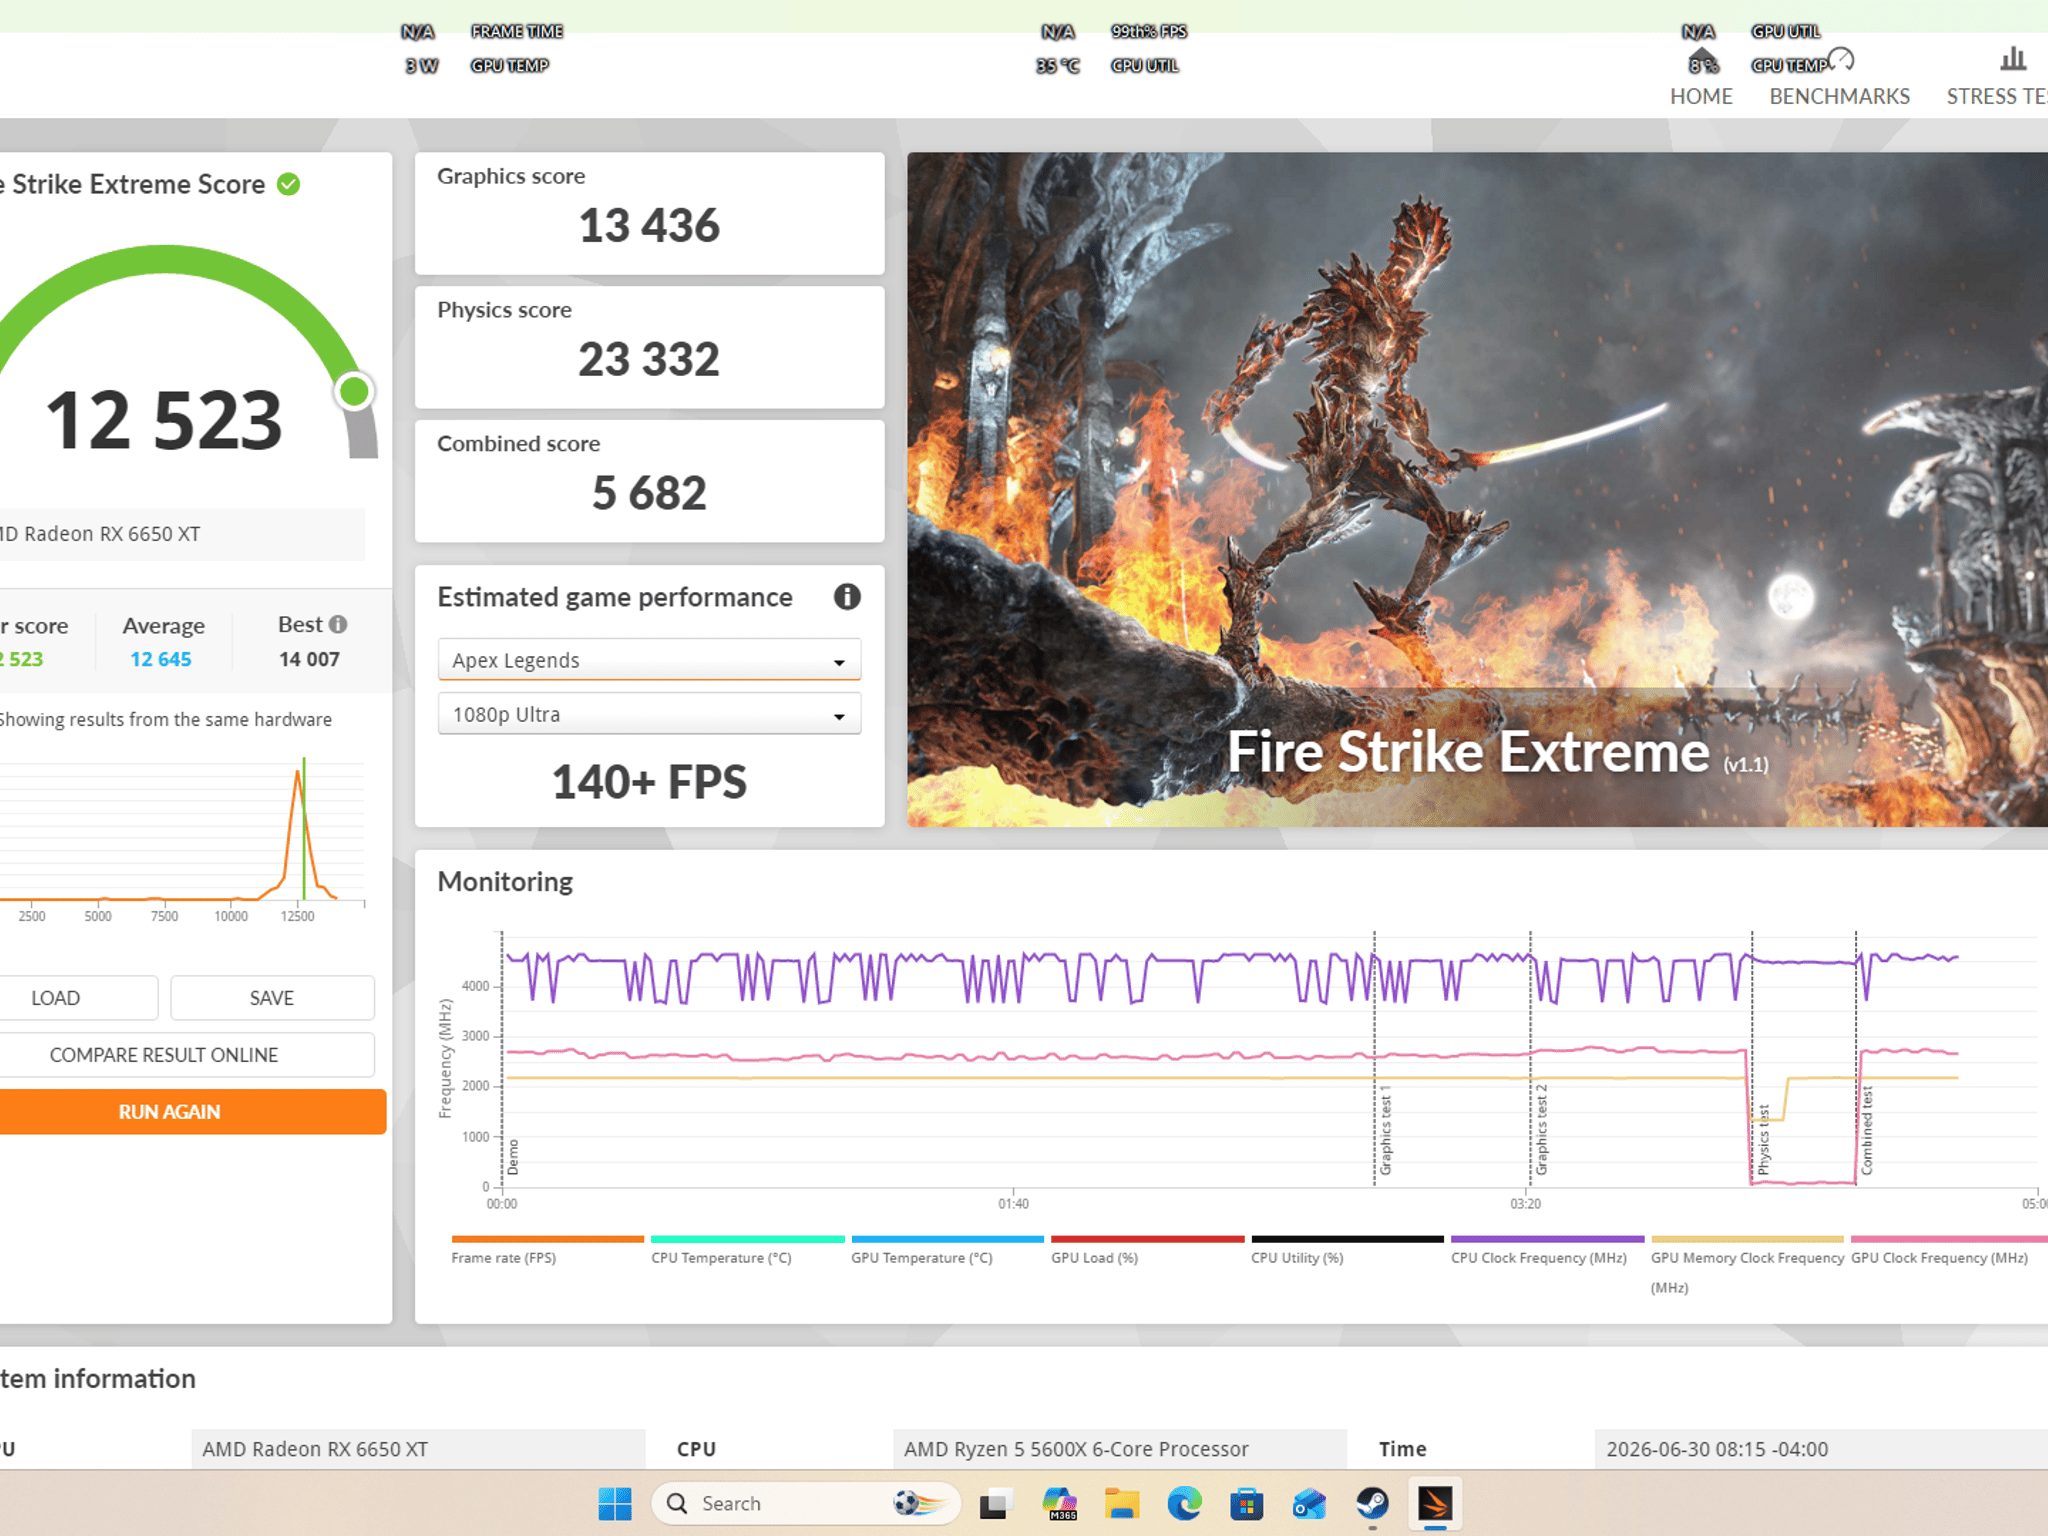This screenshot has height=1536, width=2048.
Task: Click the AMD Radeon RX 6650 XT system info field
Action: (x=418, y=1449)
